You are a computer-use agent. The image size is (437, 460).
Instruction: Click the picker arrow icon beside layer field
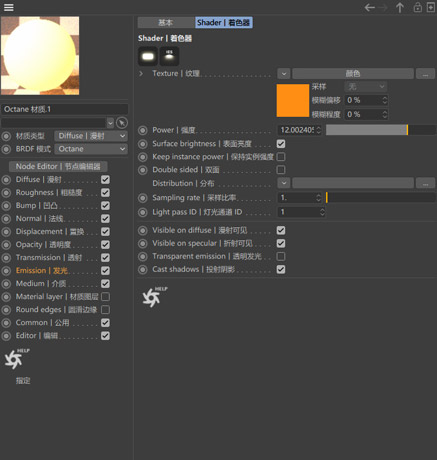point(122,123)
